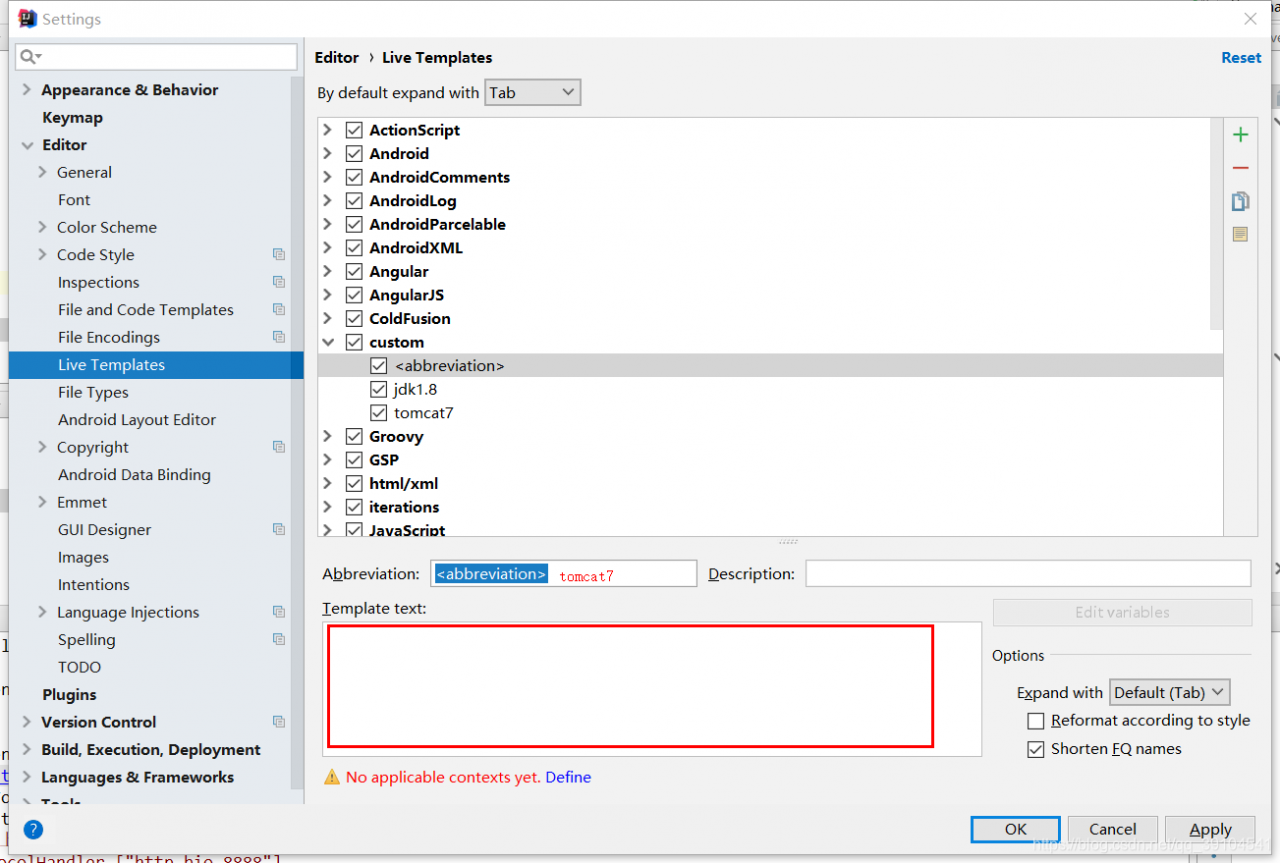Click the Abbreviation input field
The width and height of the screenshot is (1280, 863).
coord(564,574)
